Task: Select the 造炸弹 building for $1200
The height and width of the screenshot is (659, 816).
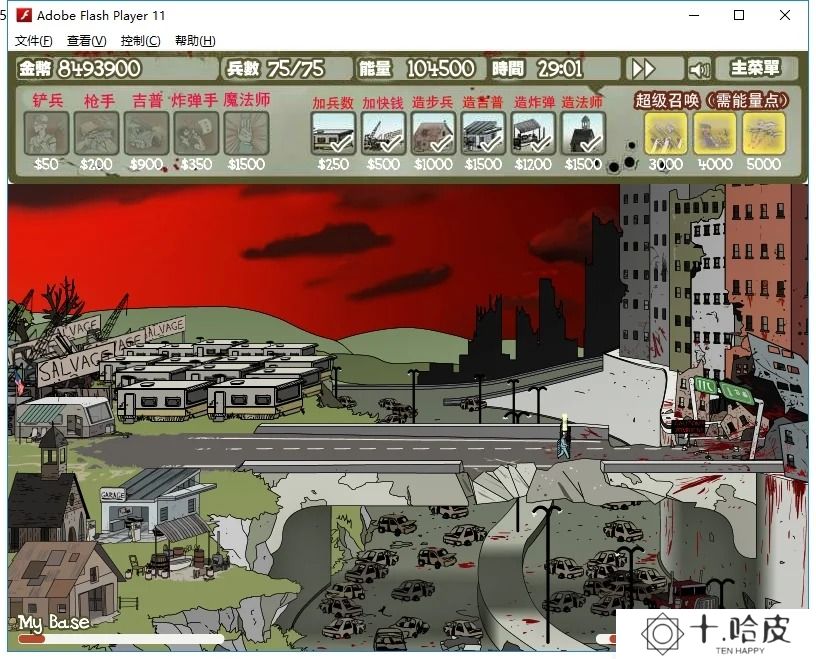Action: (533, 133)
